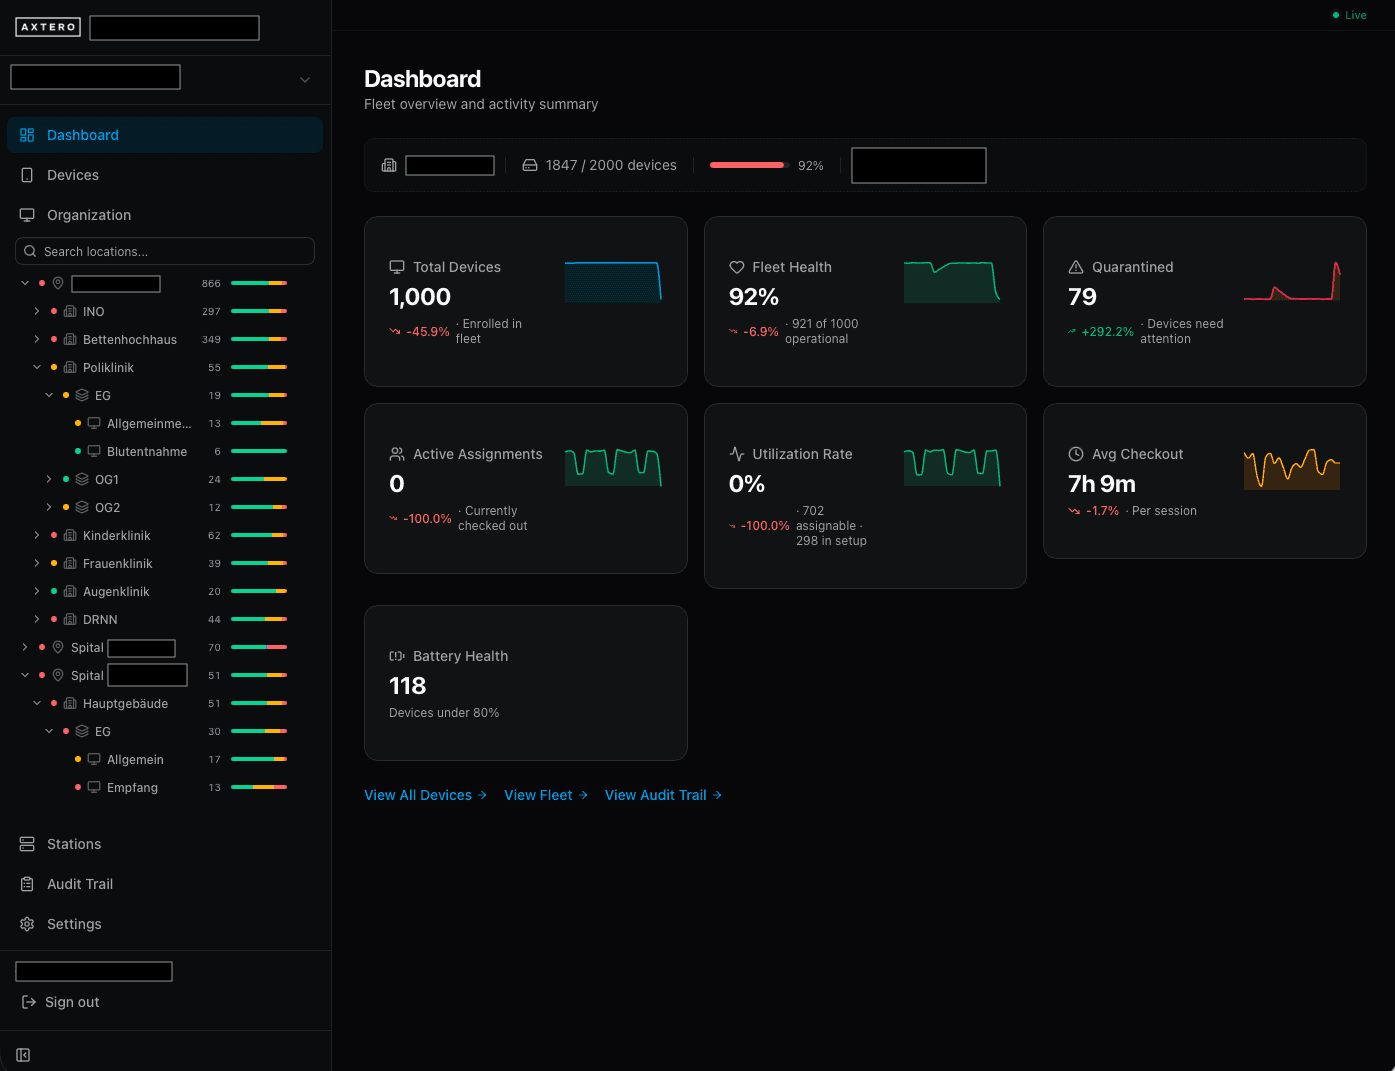
Task: Click the clock icon on Avg Checkout card
Action: (x=1075, y=453)
